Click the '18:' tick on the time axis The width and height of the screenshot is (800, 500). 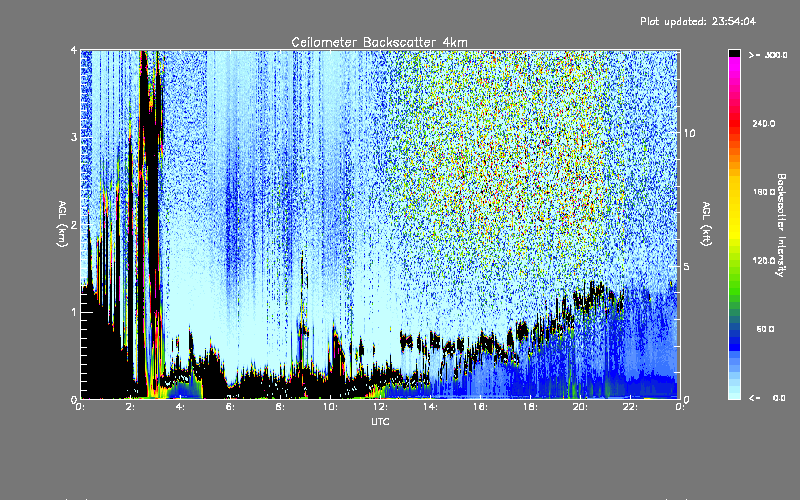coord(530,407)
